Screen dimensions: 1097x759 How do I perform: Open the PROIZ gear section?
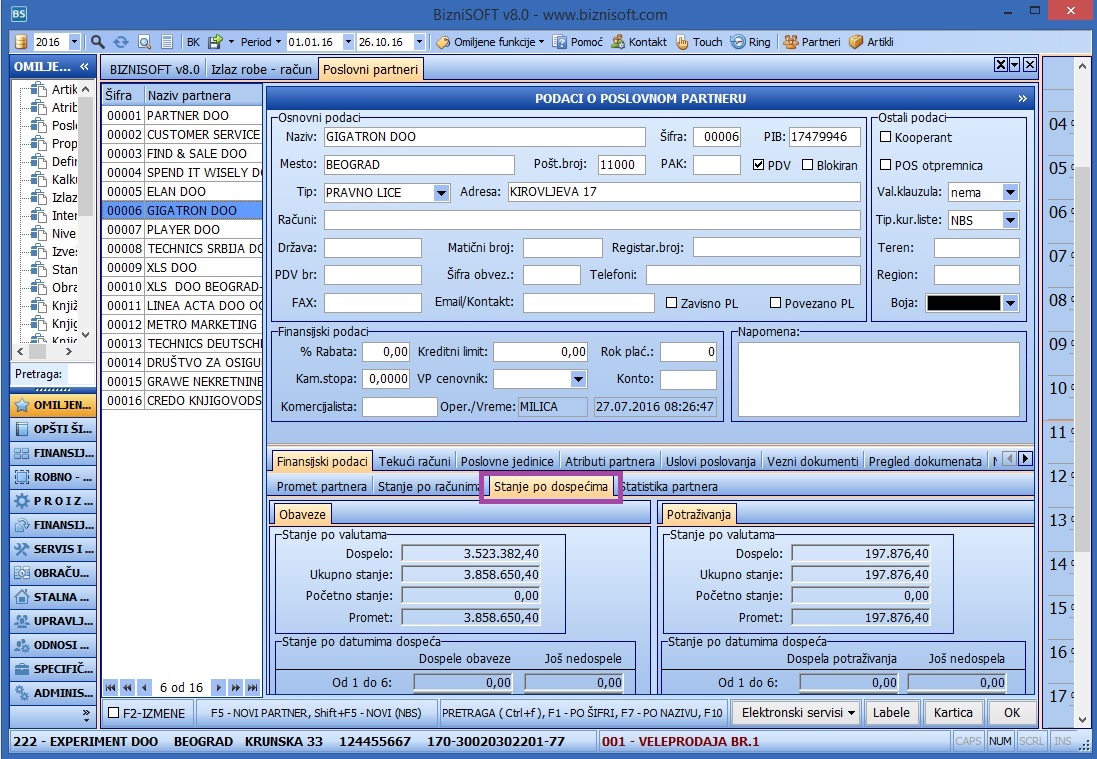[x=53, y=501]
